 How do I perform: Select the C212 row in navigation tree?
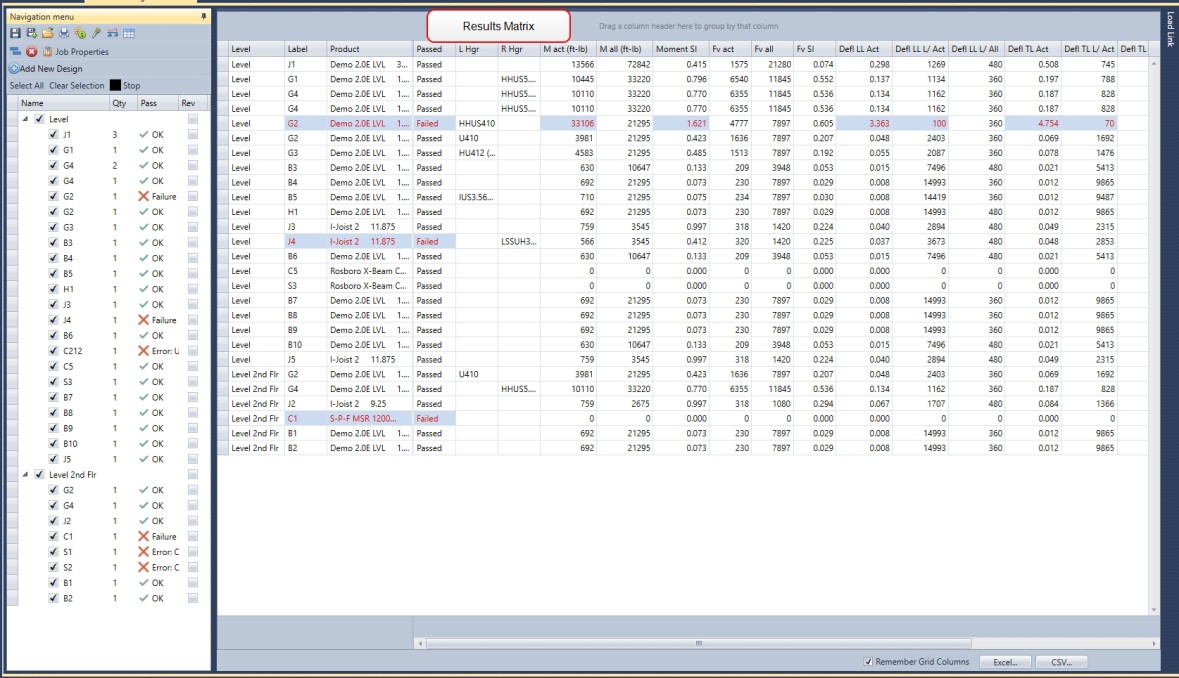click(x=108, y=351)
